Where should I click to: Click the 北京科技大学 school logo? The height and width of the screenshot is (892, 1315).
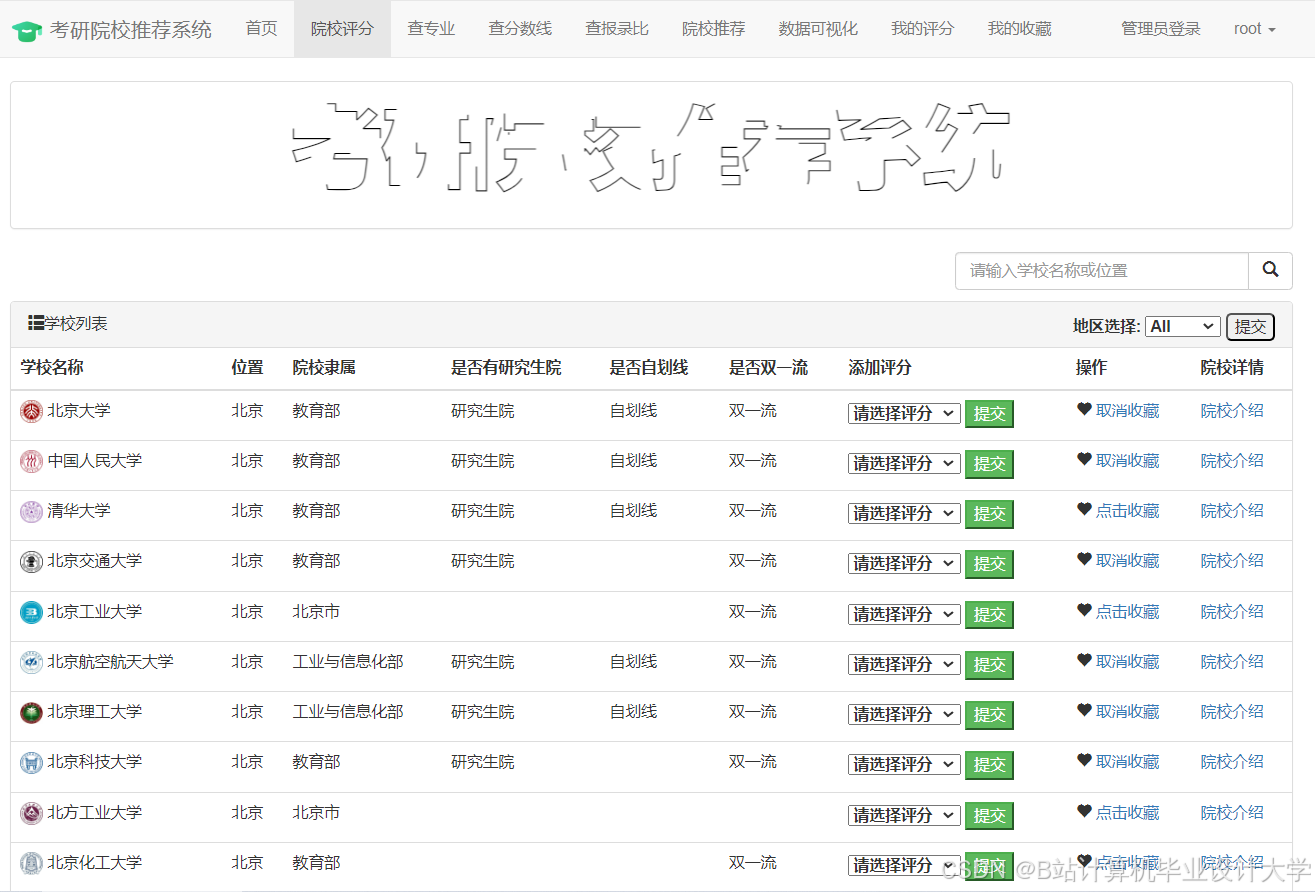32,762
